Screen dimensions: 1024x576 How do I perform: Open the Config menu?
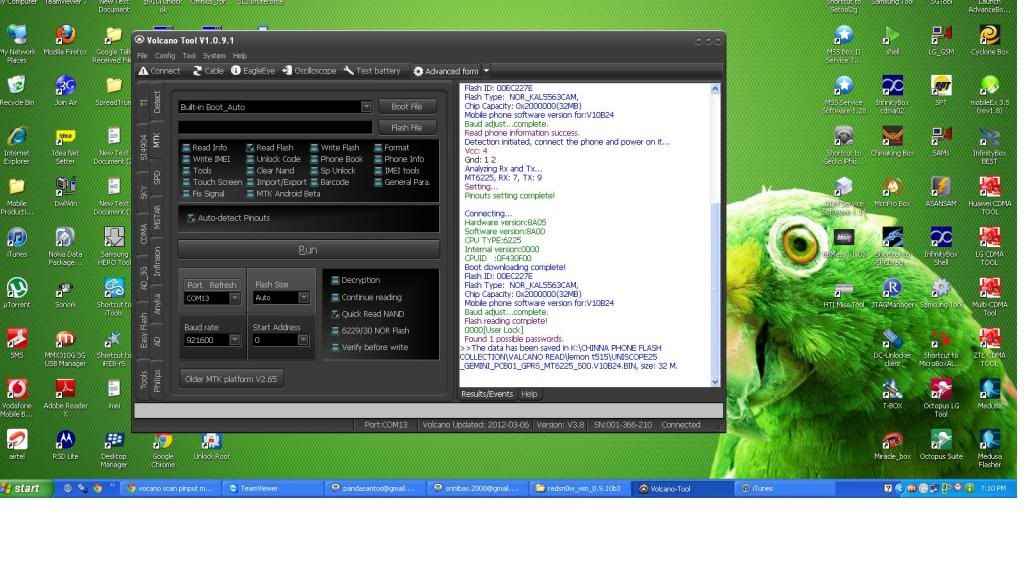pos(165,56)
